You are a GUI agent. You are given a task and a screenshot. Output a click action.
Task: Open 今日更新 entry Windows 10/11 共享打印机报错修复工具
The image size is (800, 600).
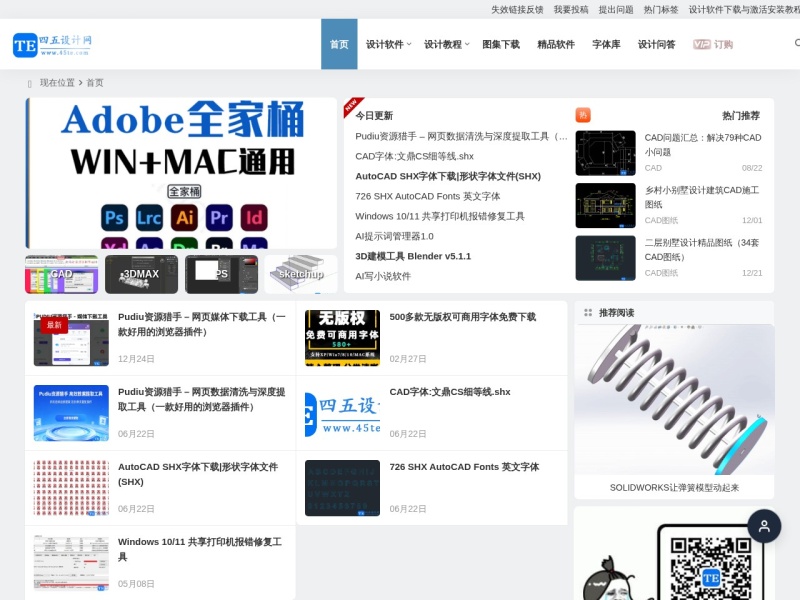(x=440, y=216)
